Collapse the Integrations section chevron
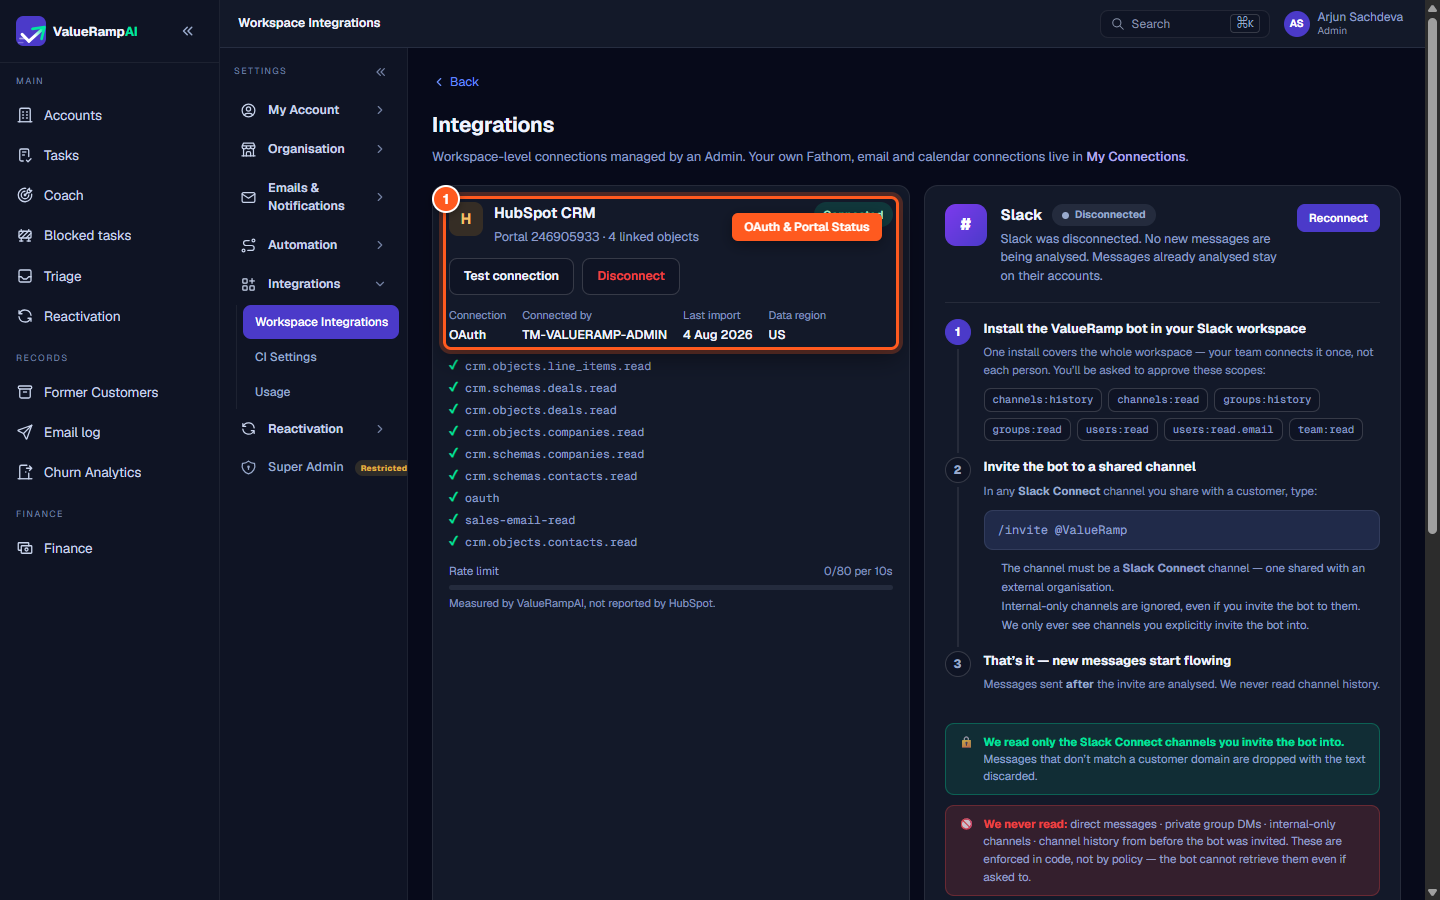Viewport: 1440px width, 900px height. (380, 284)
